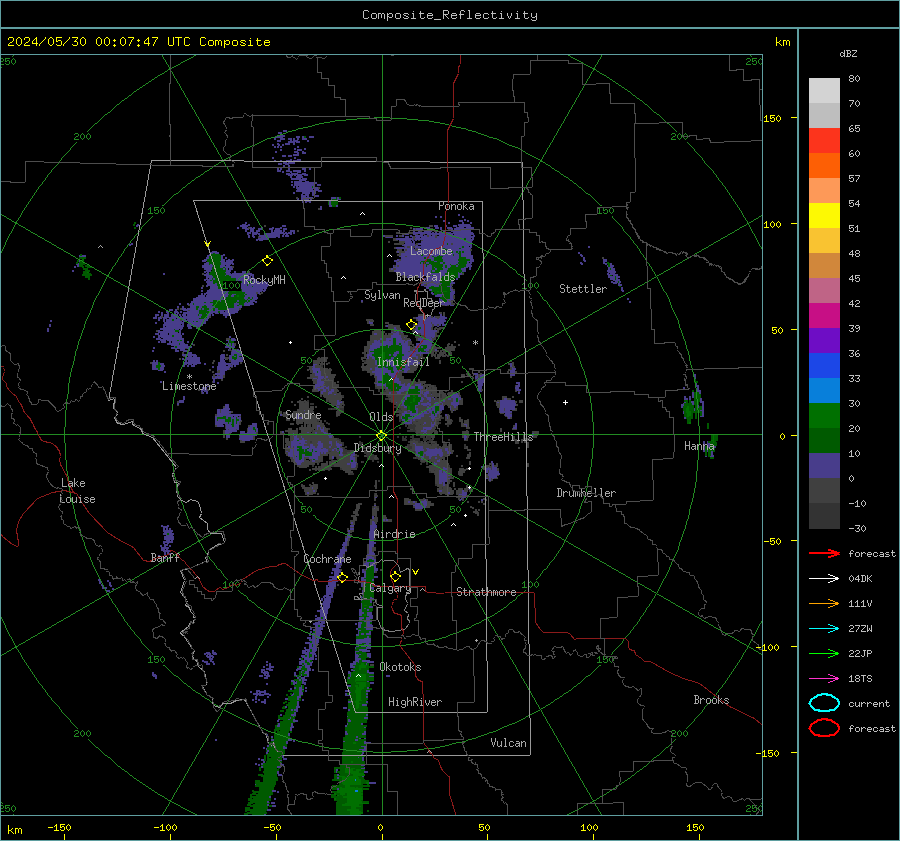Screen dimensions: 900x841
Task: Click the magenta 39 dBZ color swatch
Action: click(824, 315)
